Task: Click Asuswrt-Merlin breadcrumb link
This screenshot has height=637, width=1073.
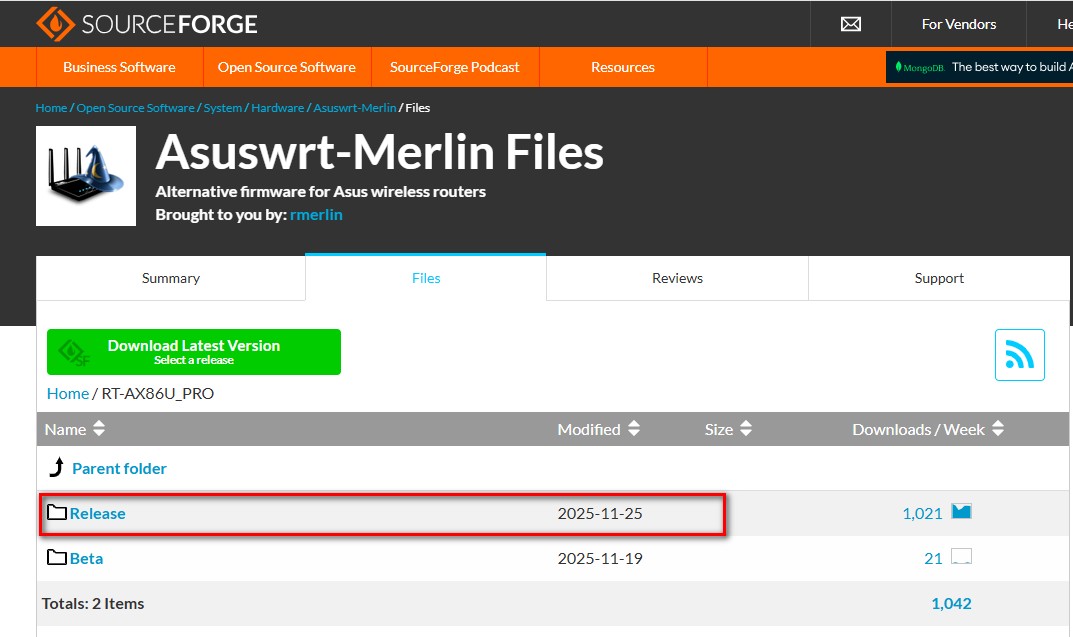Action: (x=354, y=107)
